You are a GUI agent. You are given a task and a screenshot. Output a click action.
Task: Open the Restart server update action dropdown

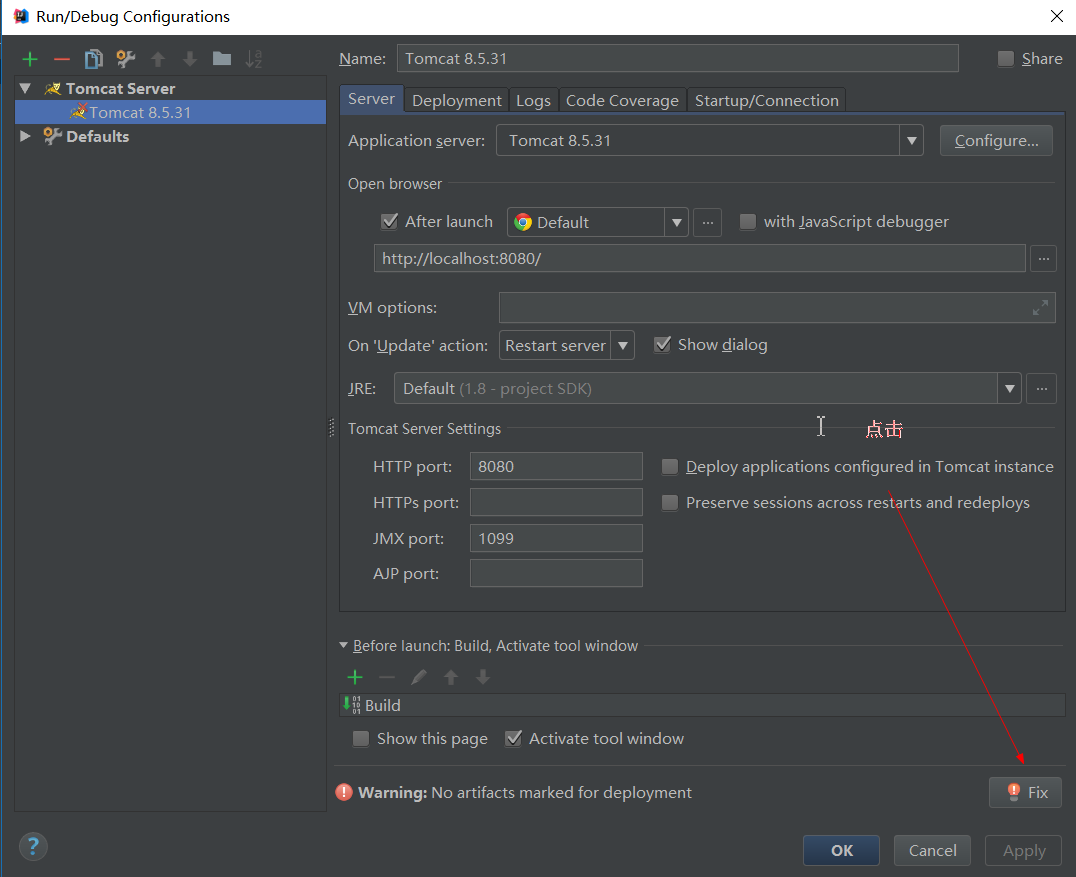tap(623, 346)
